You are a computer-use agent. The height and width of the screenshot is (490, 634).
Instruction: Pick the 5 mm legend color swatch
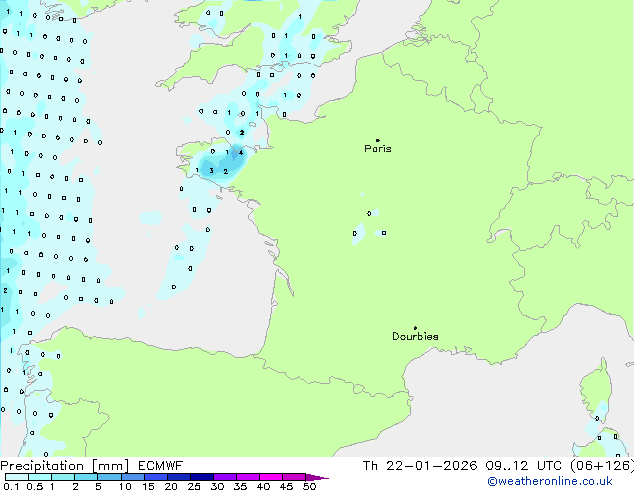click(109, 477)
